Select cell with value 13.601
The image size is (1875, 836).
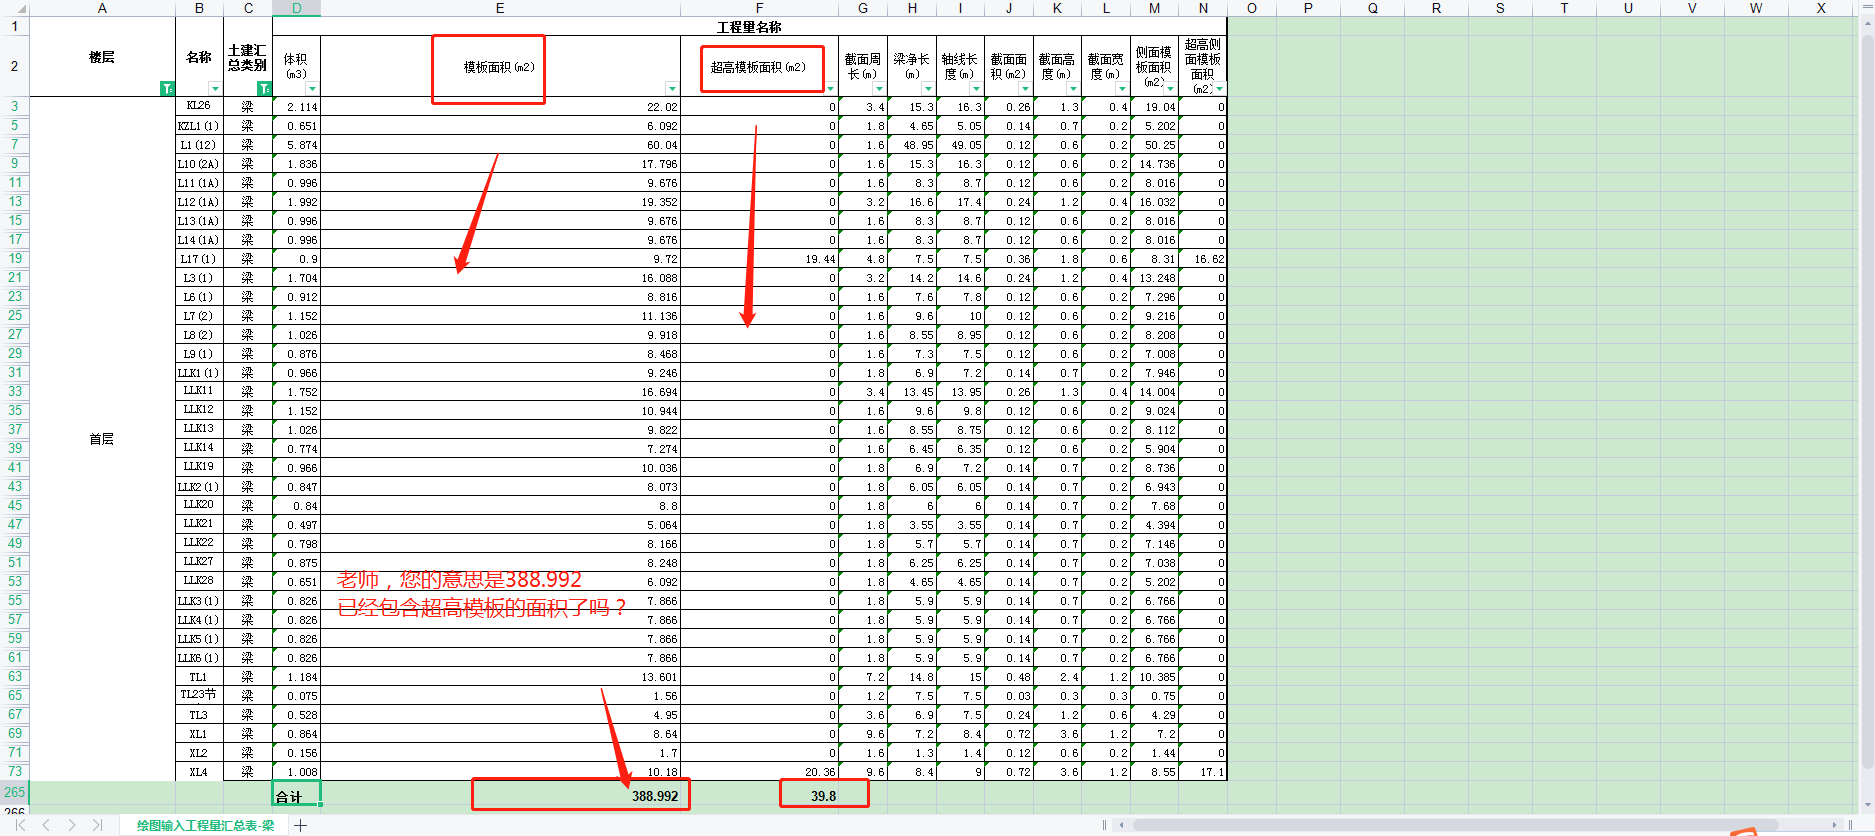(x=500, y=677)
